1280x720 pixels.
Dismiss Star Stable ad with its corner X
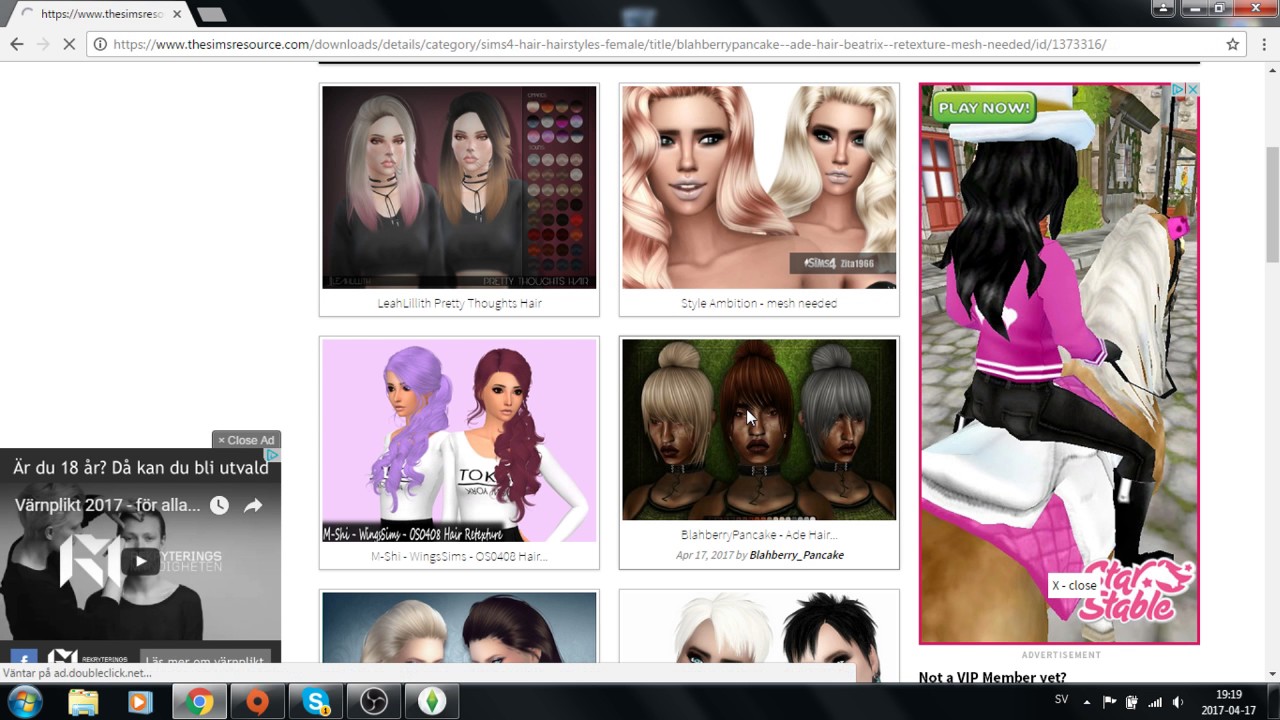1192,90
